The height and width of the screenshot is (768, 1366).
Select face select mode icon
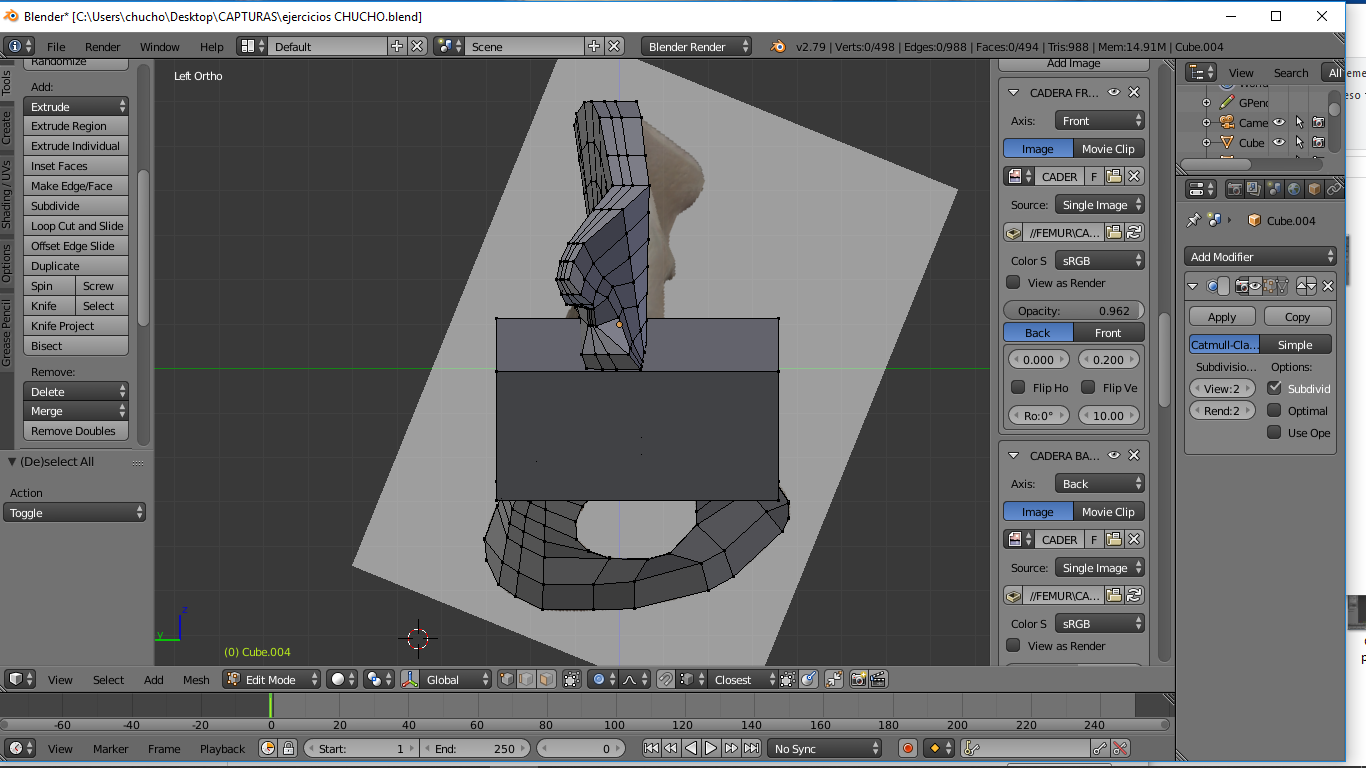click(546, 679)
